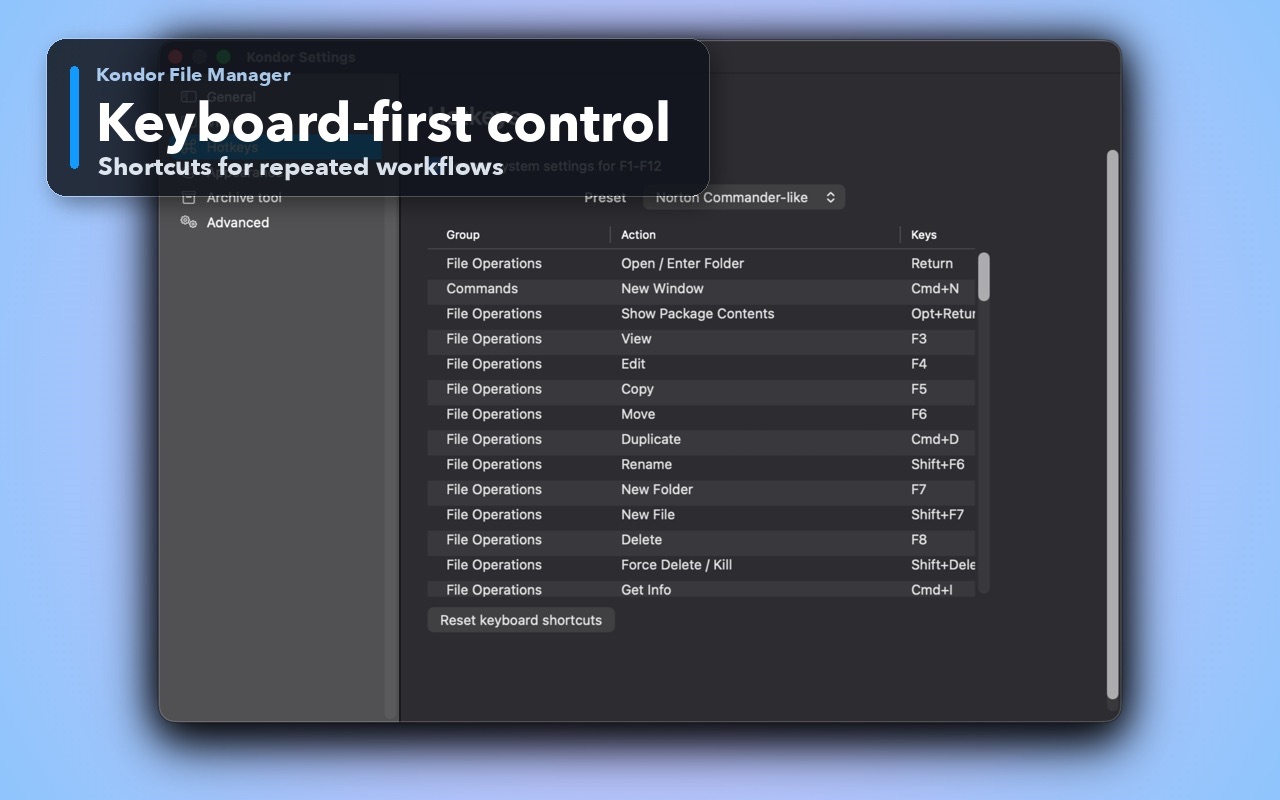
Task: Open the Norton Commander-like preset dropdown
Action: (744, 197)
